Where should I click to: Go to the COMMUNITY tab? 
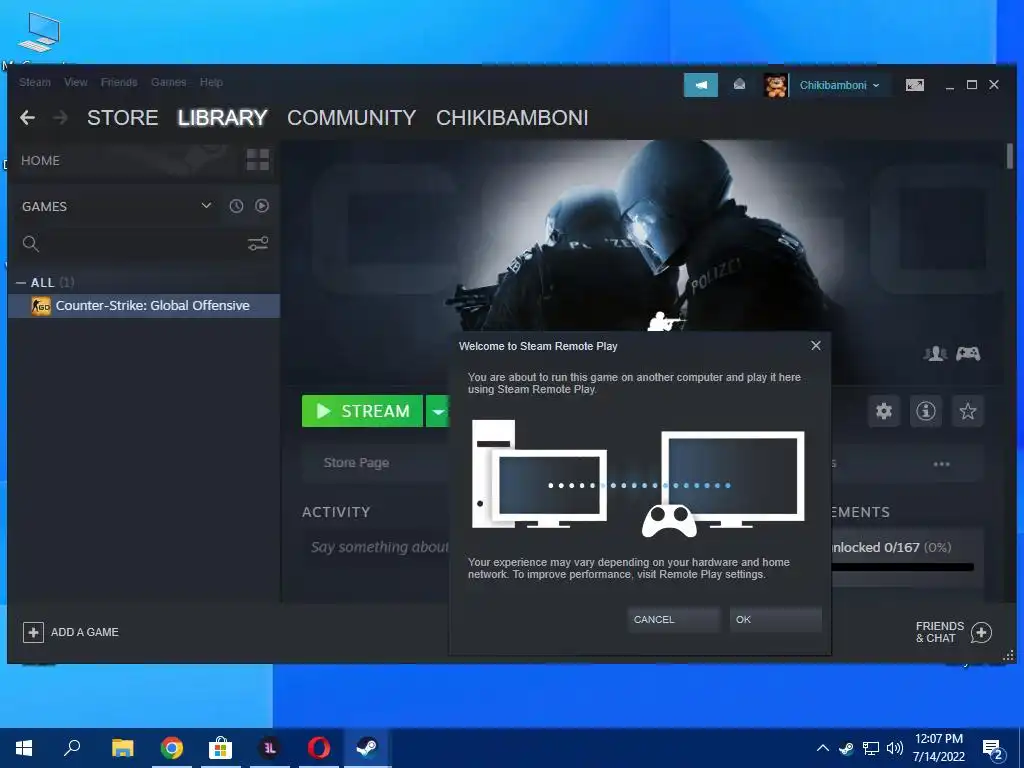pos(351,118)
